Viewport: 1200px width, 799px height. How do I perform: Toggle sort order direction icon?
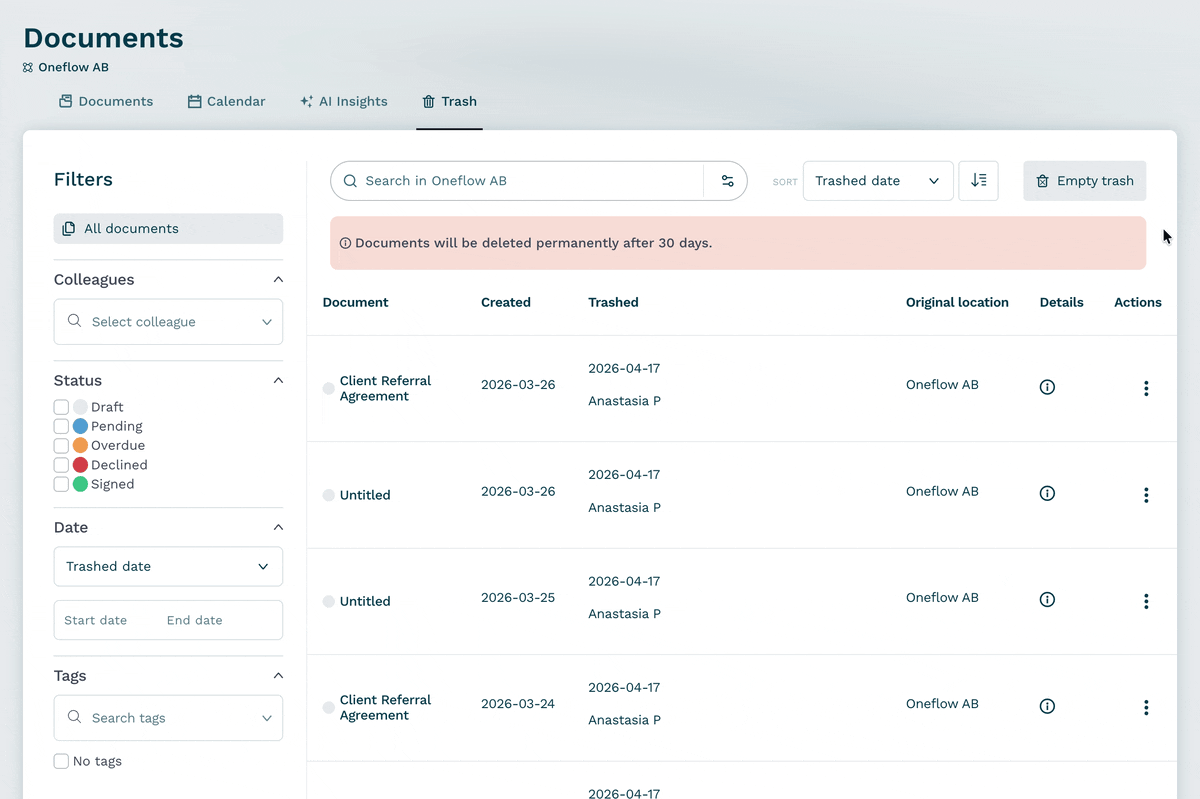[978, 181]
